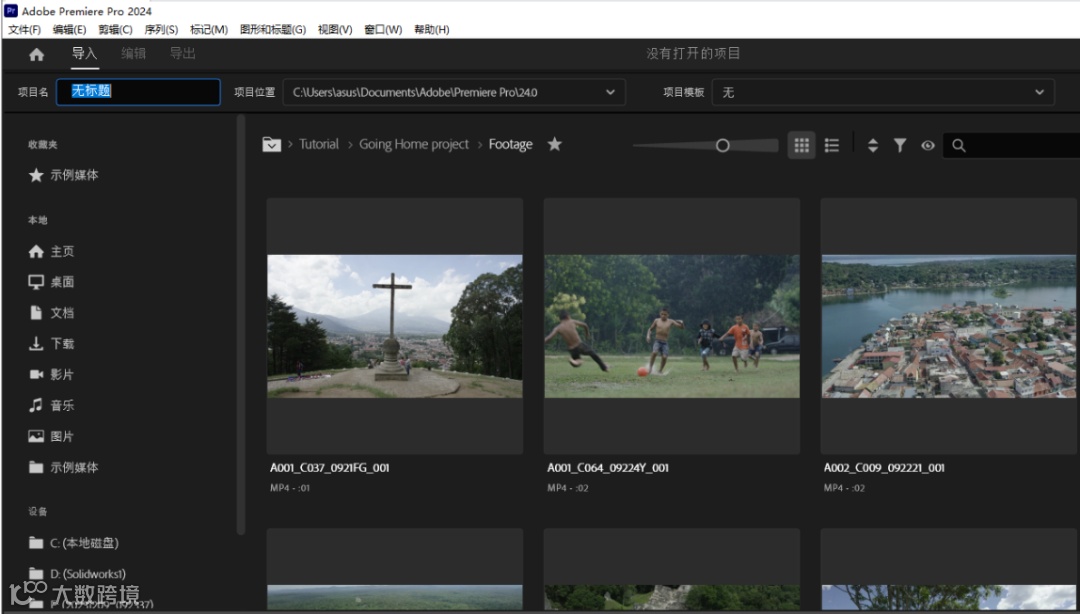Open the C: local disk device

coord(74,543)
